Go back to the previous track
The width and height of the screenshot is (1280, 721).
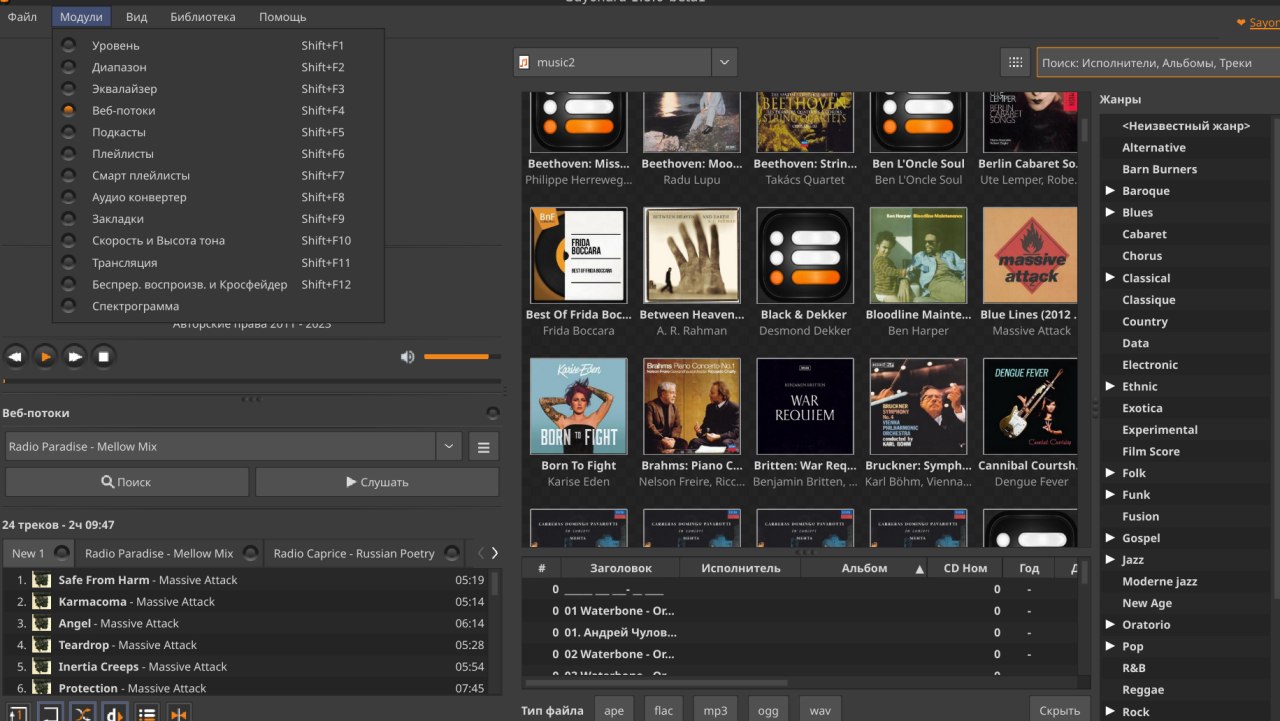15,356
